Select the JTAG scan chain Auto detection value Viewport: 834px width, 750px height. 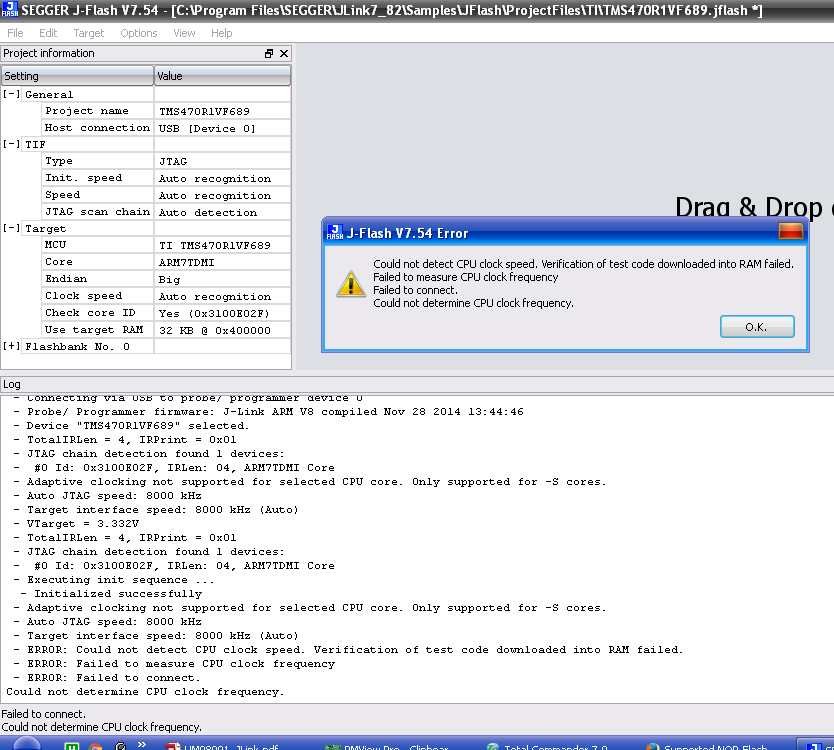click(x=208, y=212)
